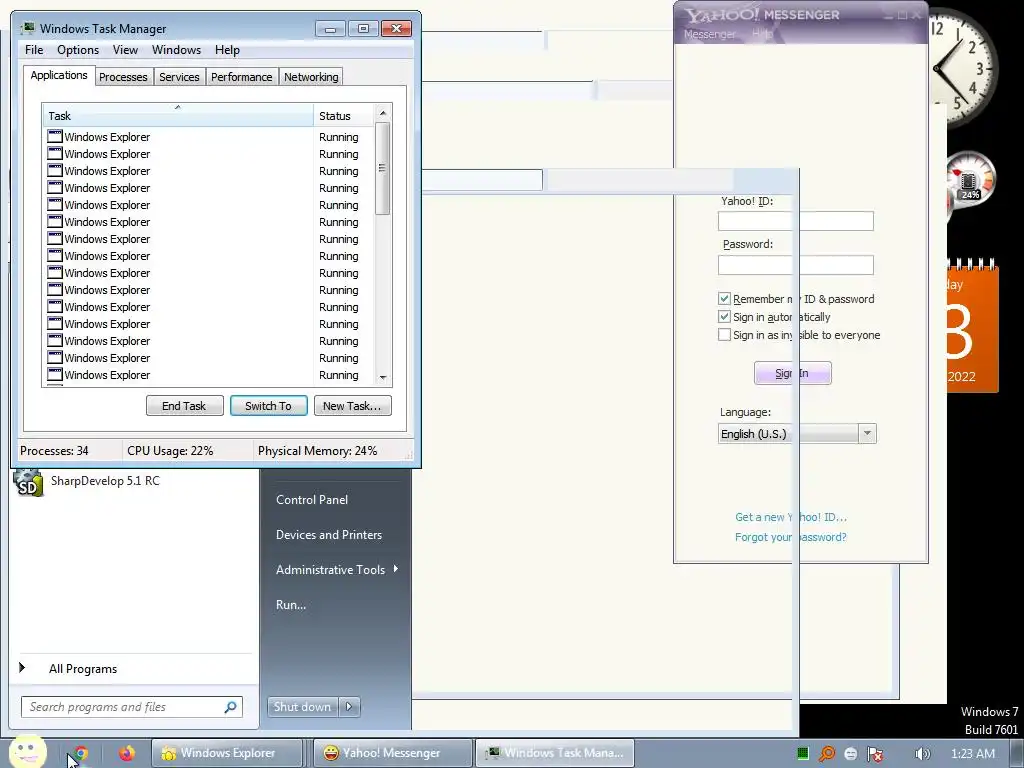Open the File menu in Task Manager
The height and width of the screenshot is (768, 1024).
coord(34,50)
